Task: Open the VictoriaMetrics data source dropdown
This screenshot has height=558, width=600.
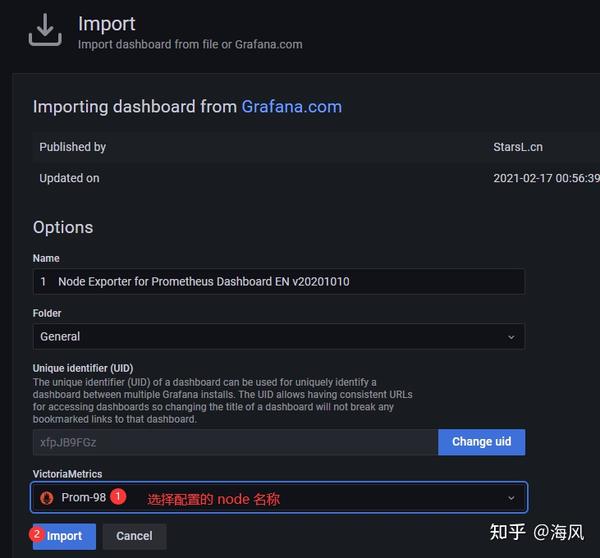Action: point(279,498)
